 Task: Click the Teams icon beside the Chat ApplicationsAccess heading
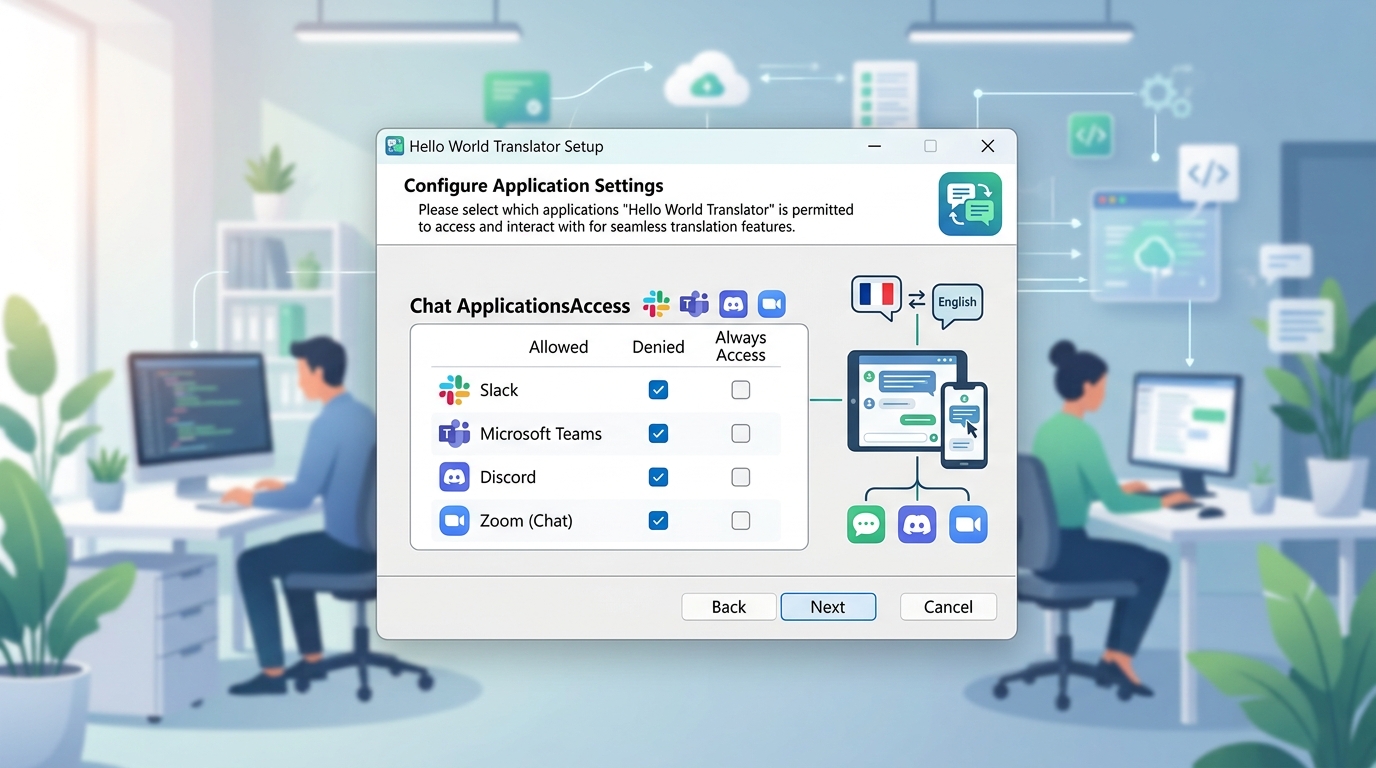pos(694,304)
